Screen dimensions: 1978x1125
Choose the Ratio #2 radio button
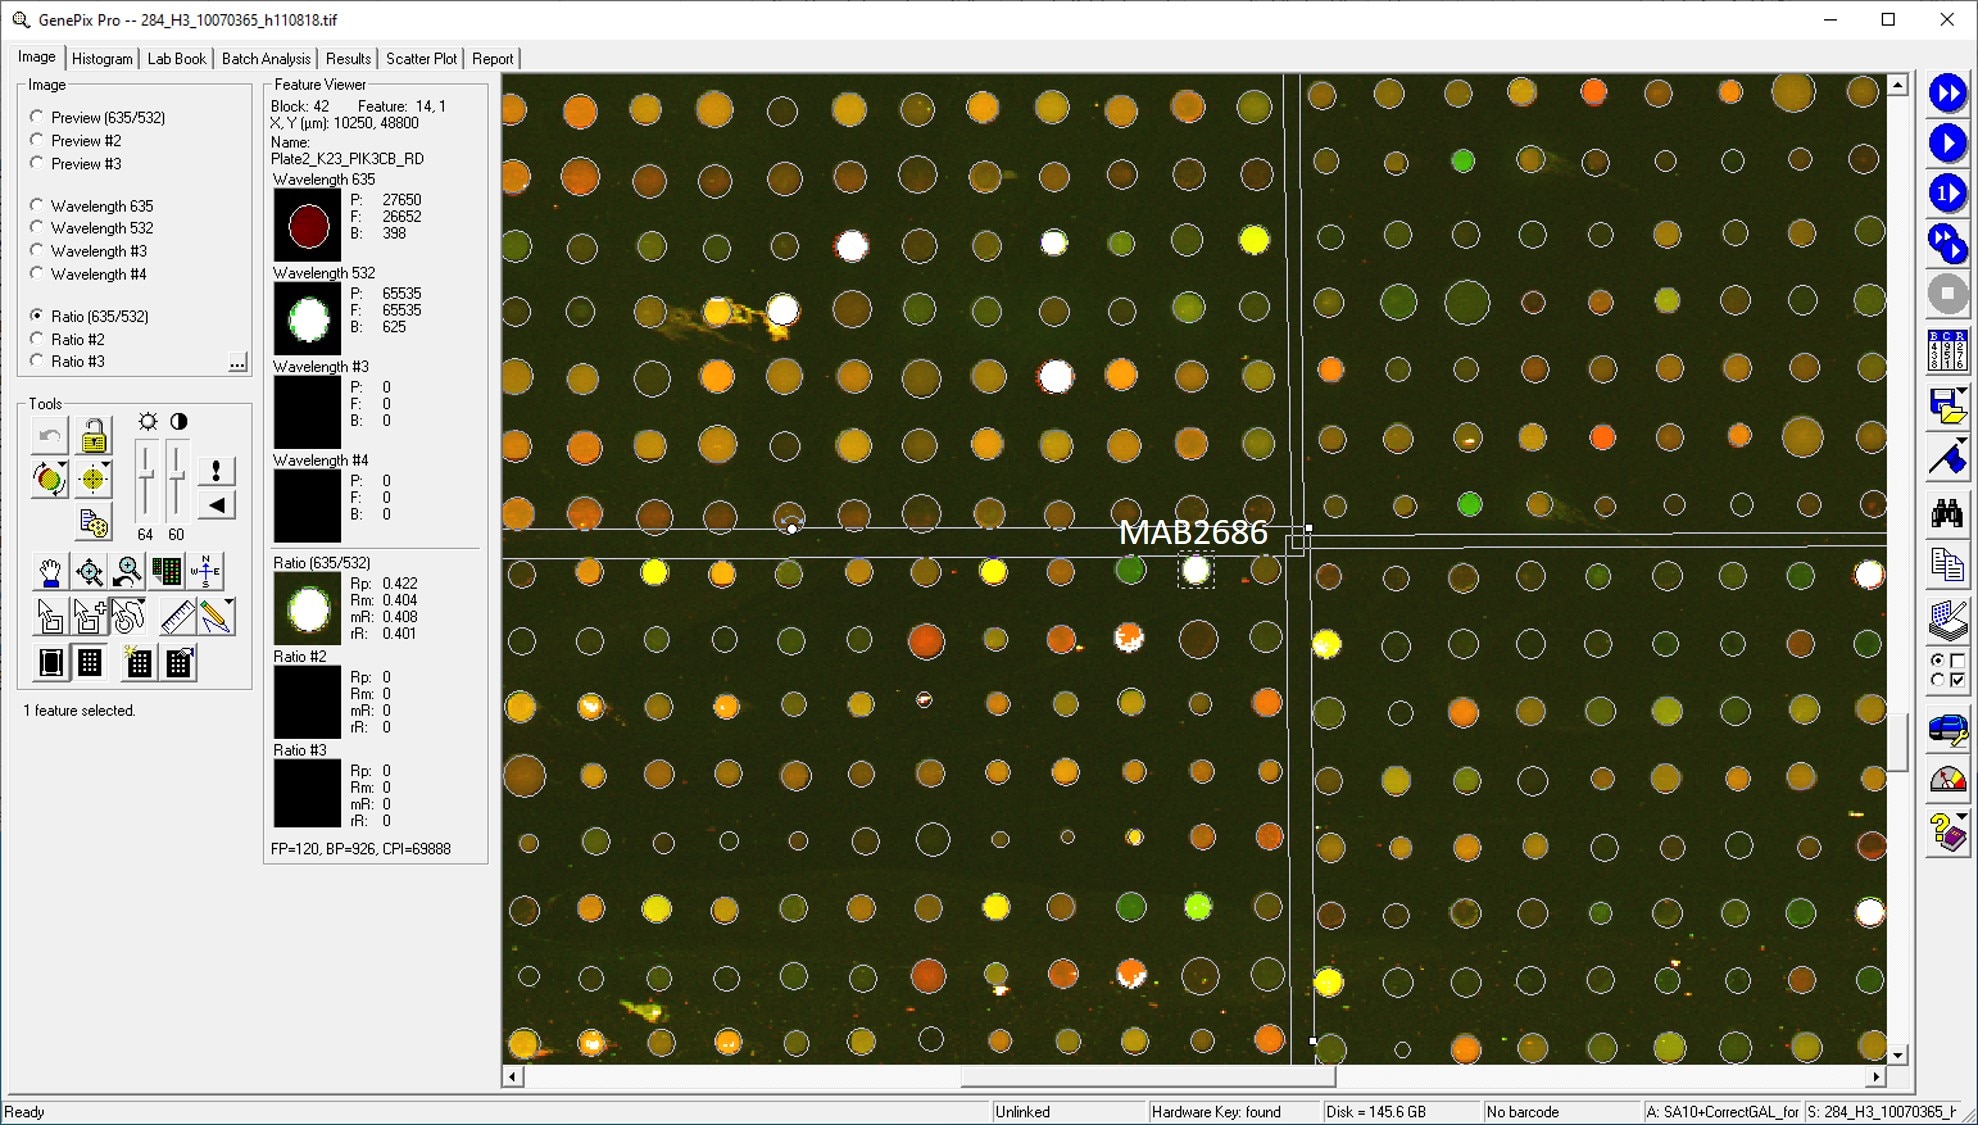click(37, 339)
